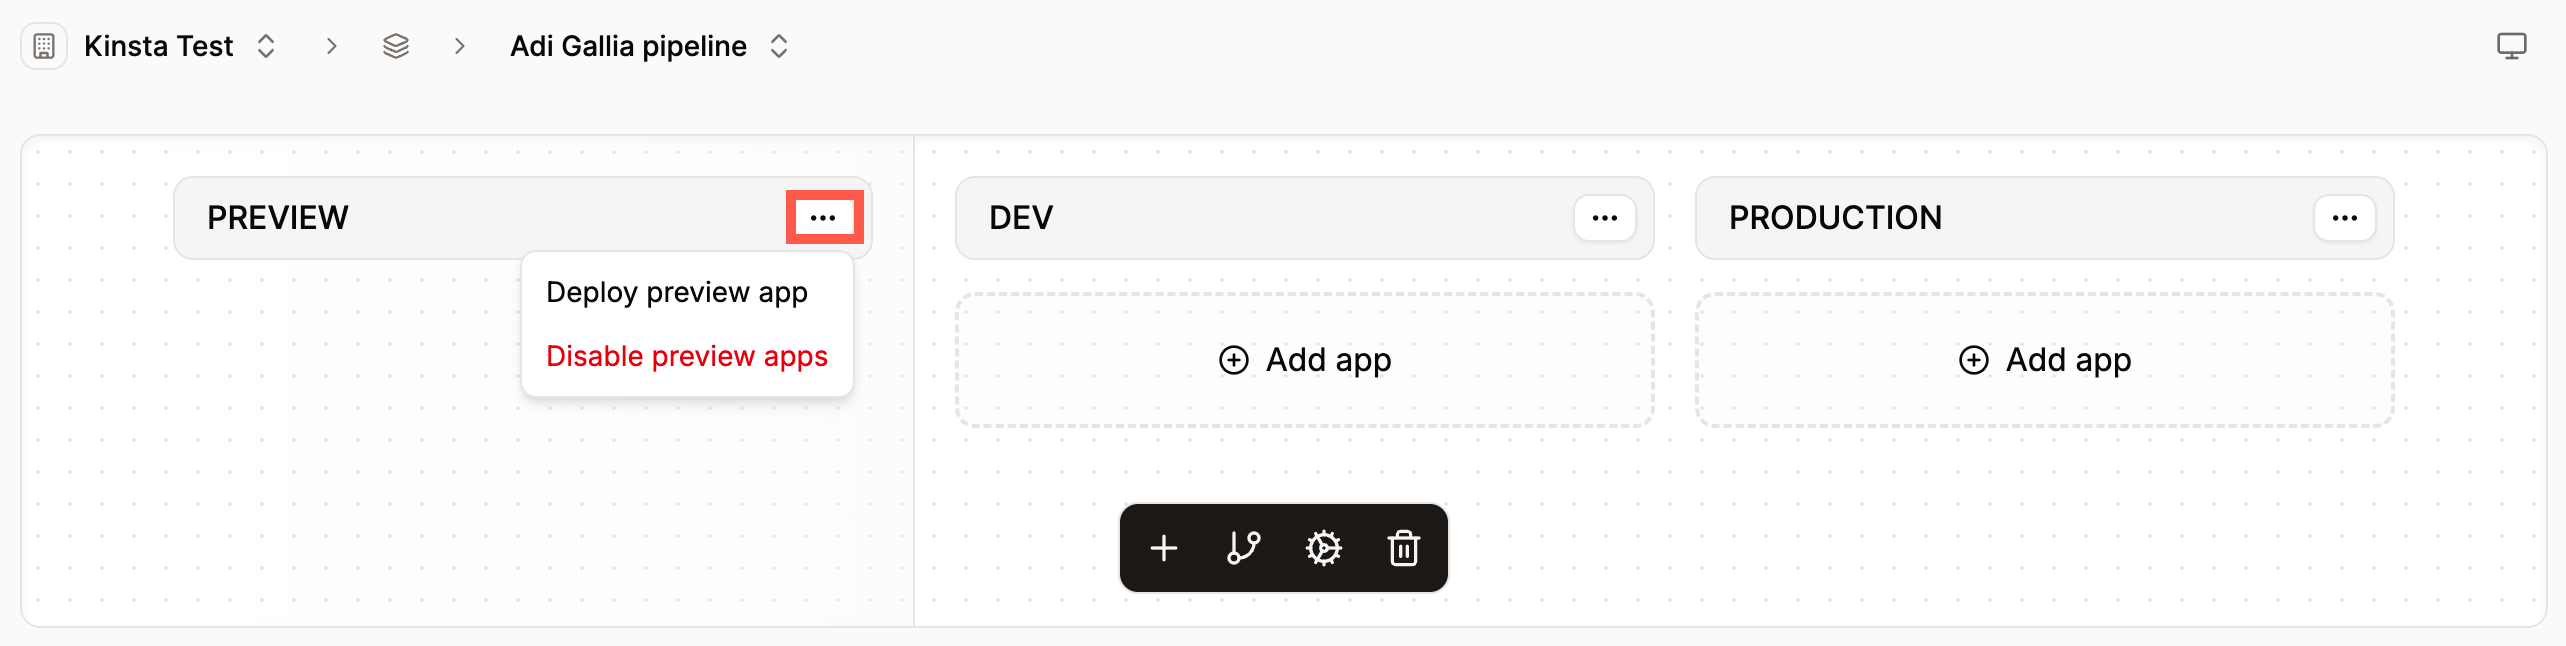
Task: Select the git branch icon in the toolbar
Action: [x=1243, y=548]
